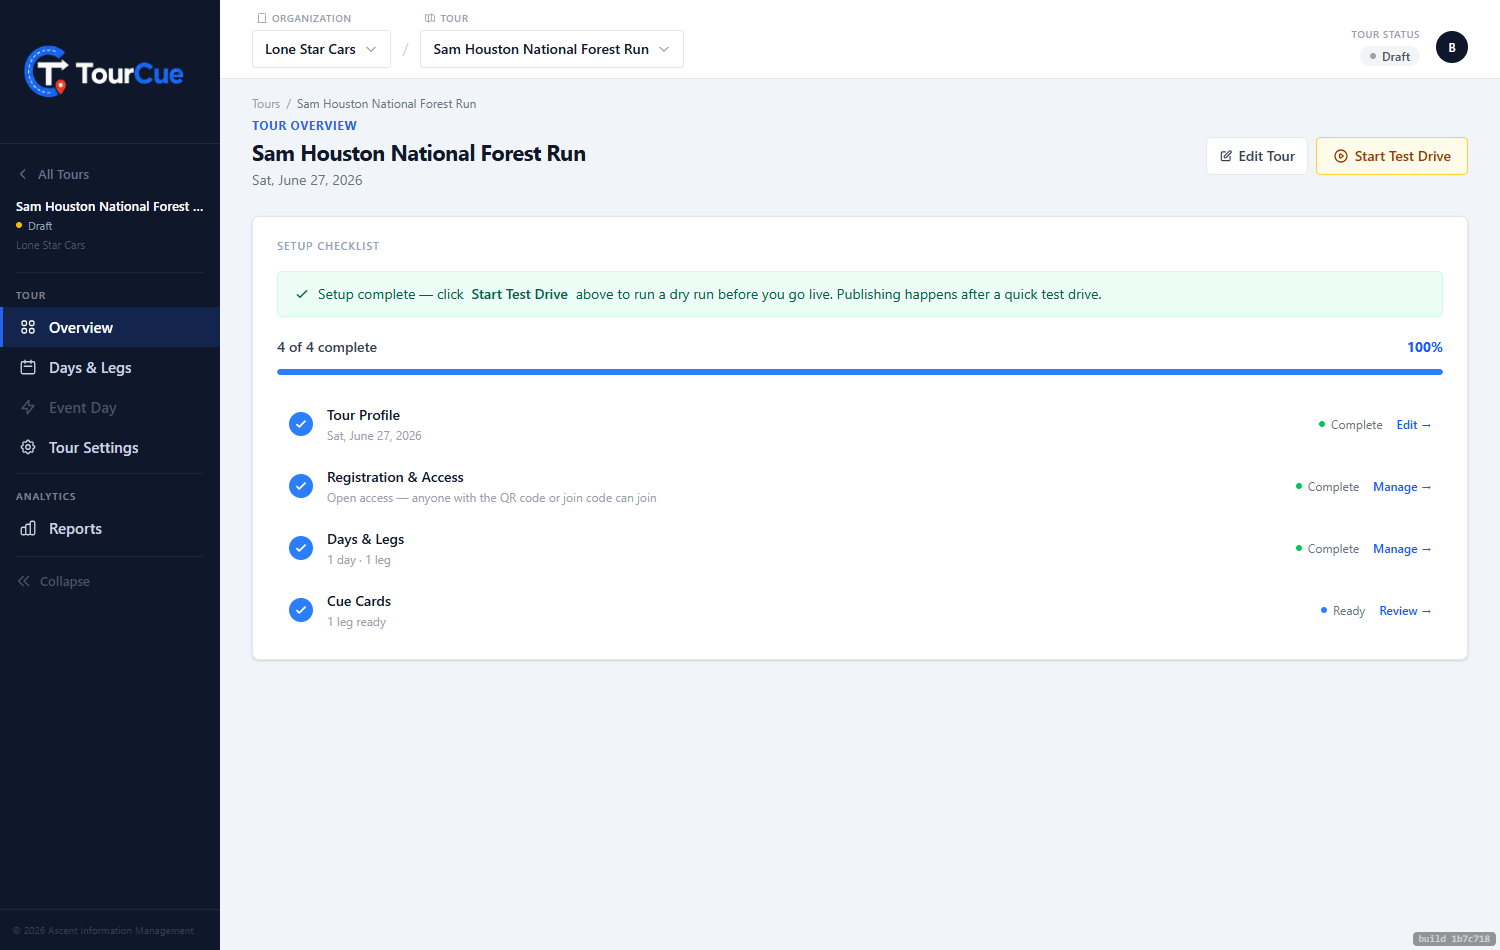Click the Edit Tour button
This screenshot has height=950, width=1500.
[1257, 156]
